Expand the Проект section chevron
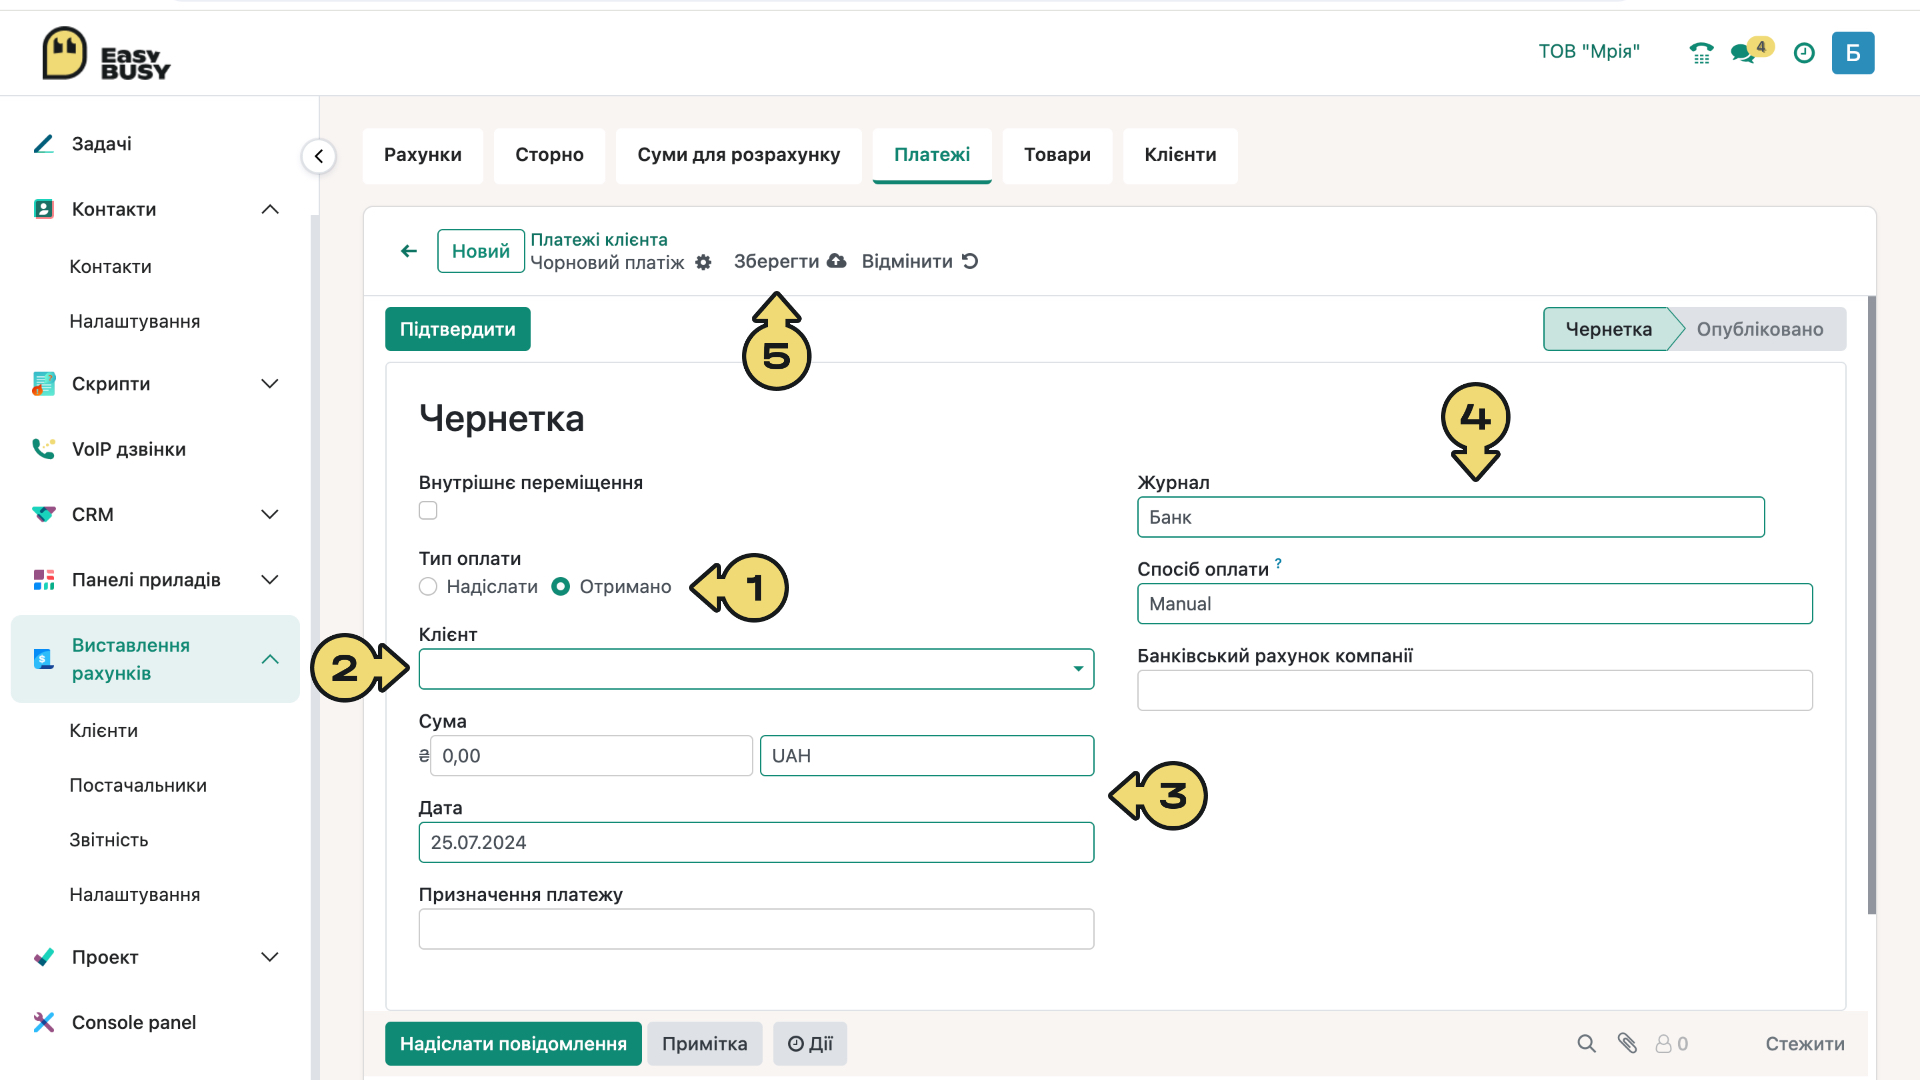Screen dimensions: 1920x1080 [270, 957]
